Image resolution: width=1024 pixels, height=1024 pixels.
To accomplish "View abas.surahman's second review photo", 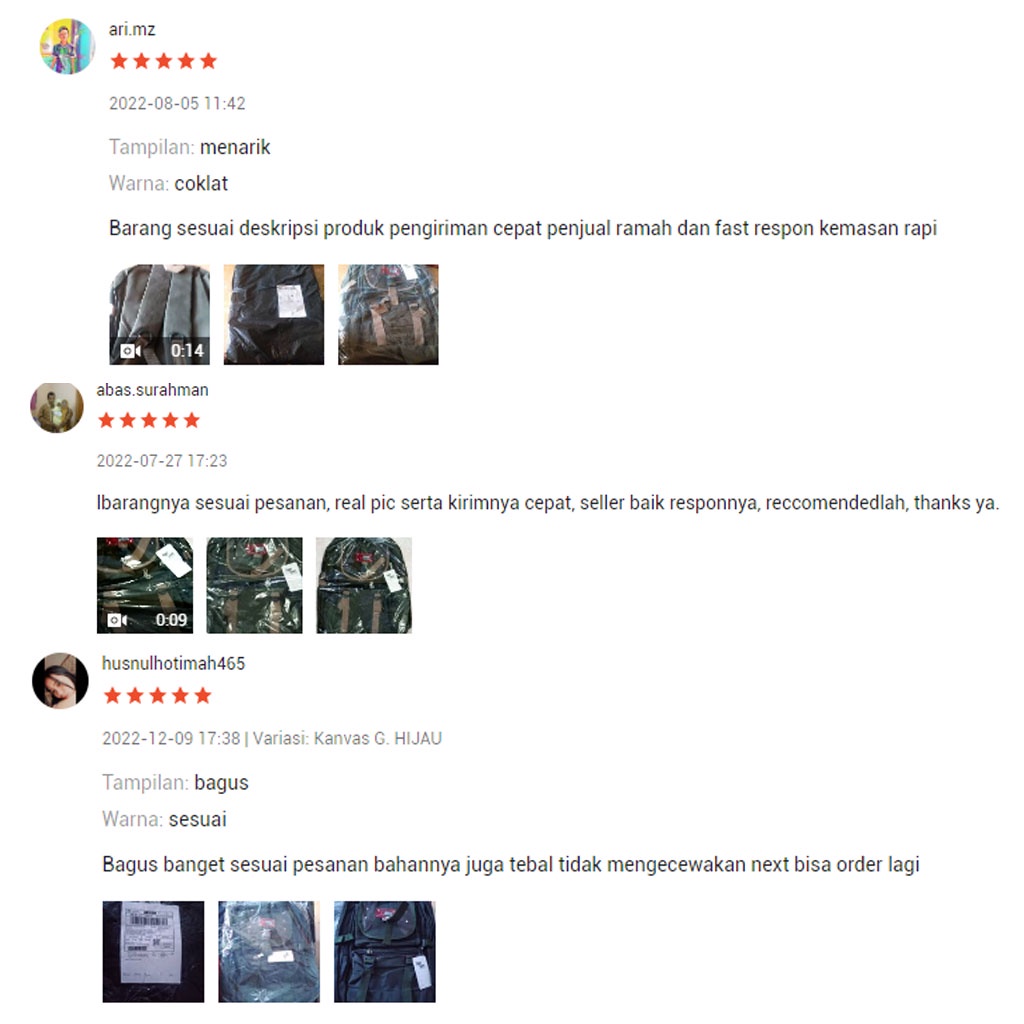I will click(255, 585).
